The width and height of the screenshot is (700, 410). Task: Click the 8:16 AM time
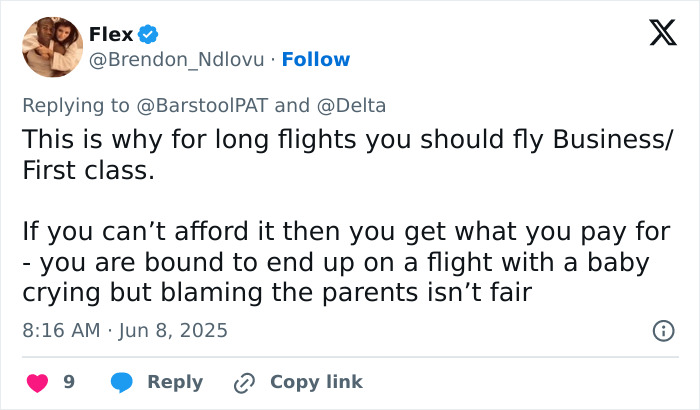(61, 330)
